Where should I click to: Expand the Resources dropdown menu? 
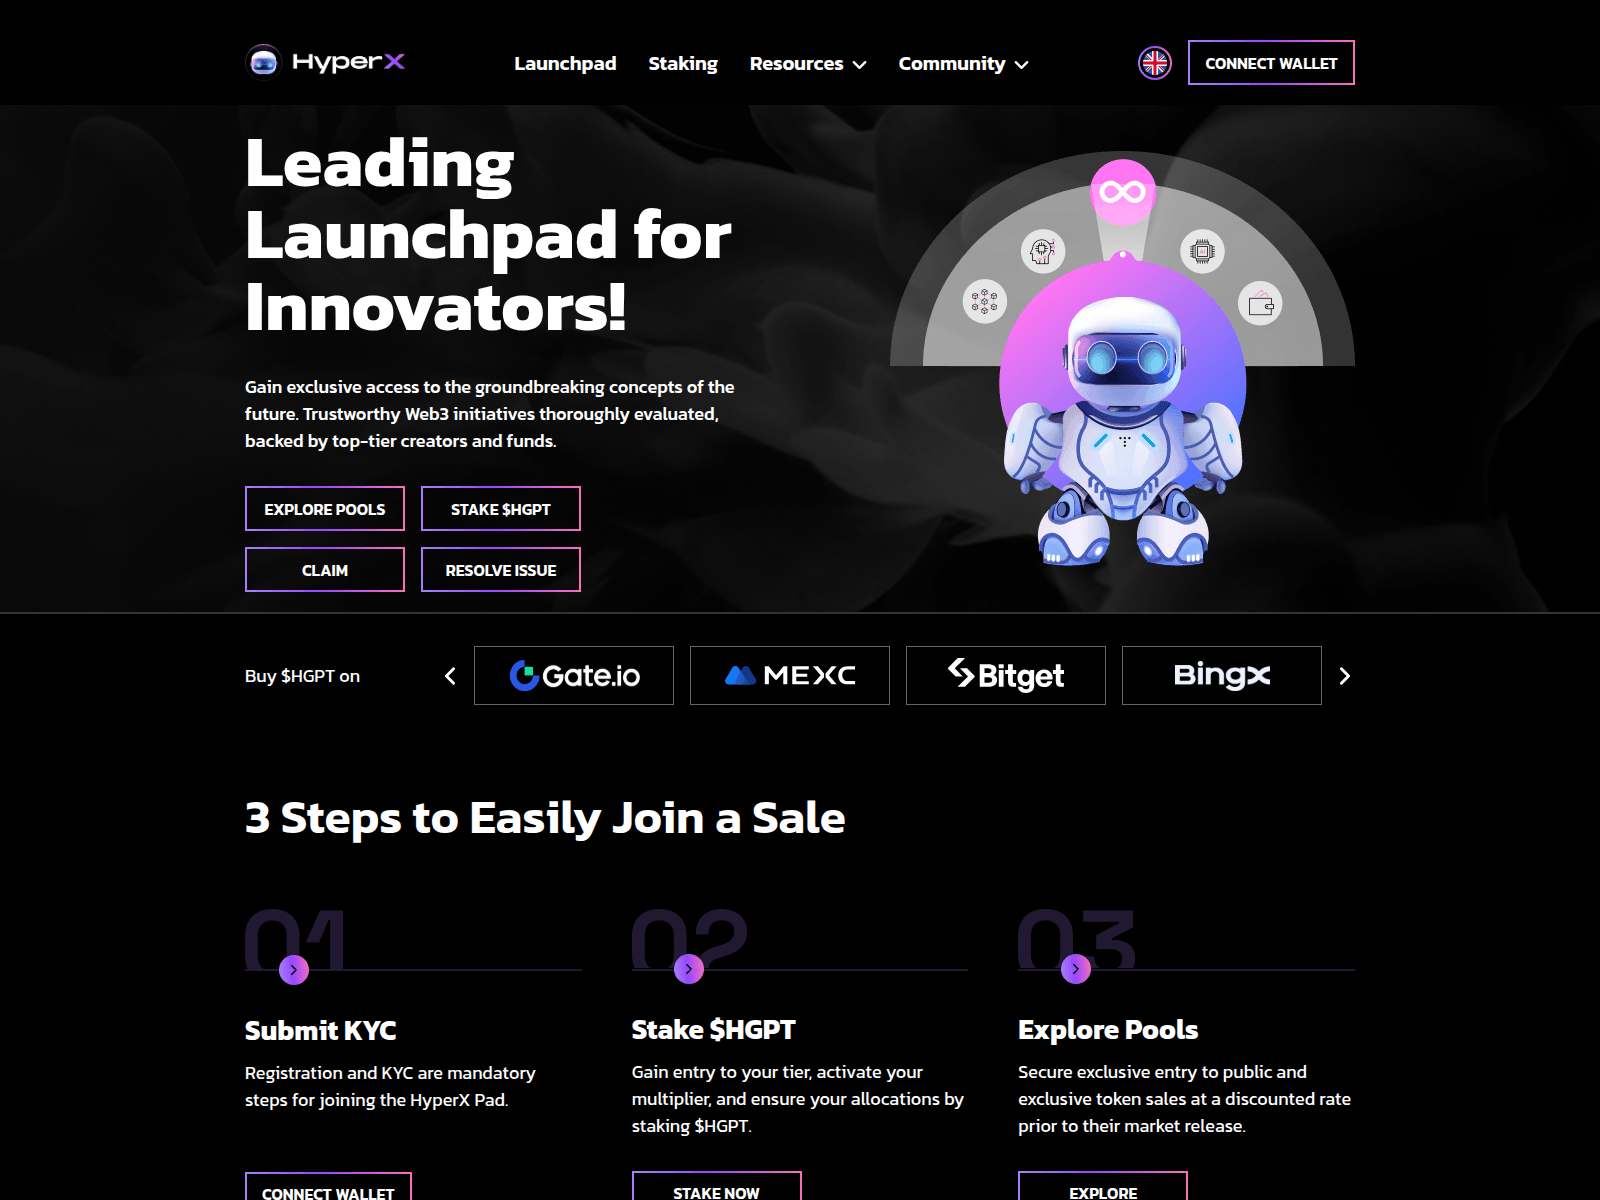point(808,64)
